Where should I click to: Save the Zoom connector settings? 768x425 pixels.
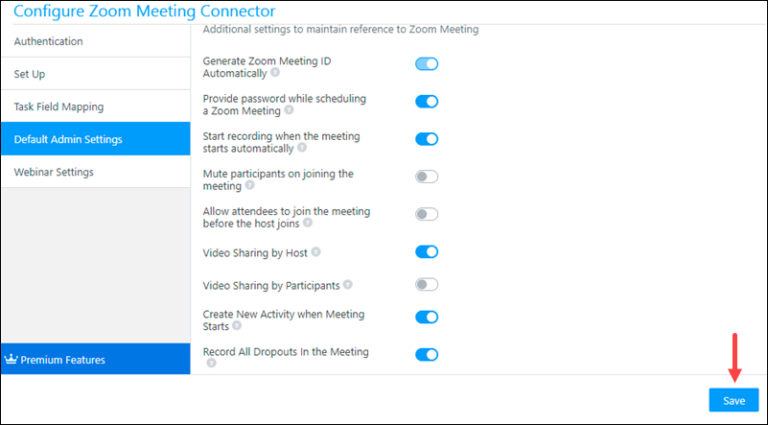pos(734,400)
